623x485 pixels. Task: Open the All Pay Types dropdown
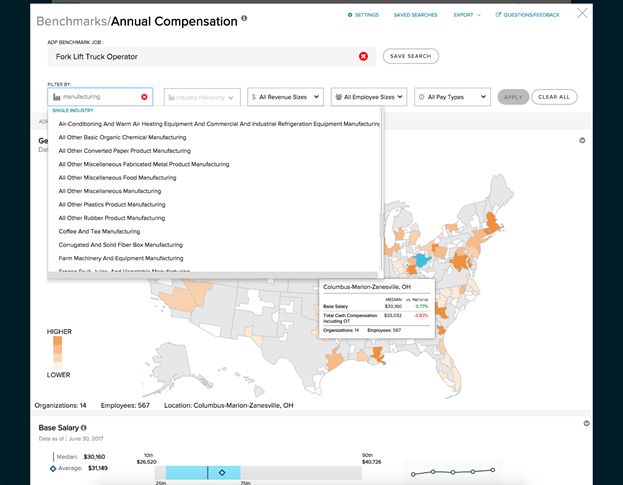click(453, 97)
